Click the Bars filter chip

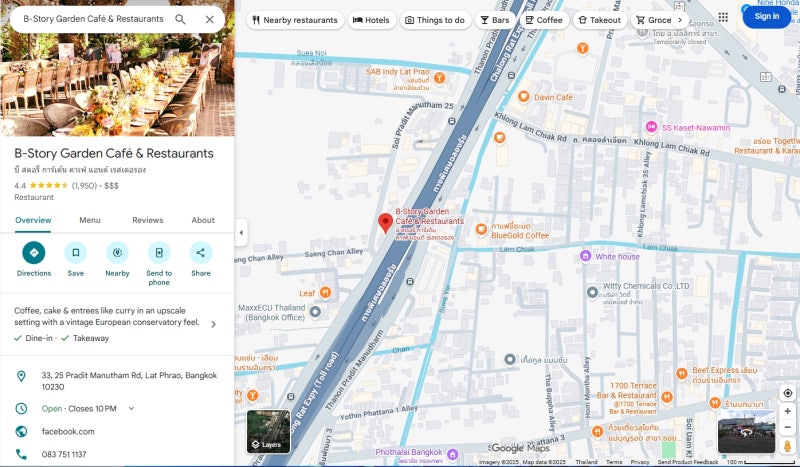[x=495, y=20]
